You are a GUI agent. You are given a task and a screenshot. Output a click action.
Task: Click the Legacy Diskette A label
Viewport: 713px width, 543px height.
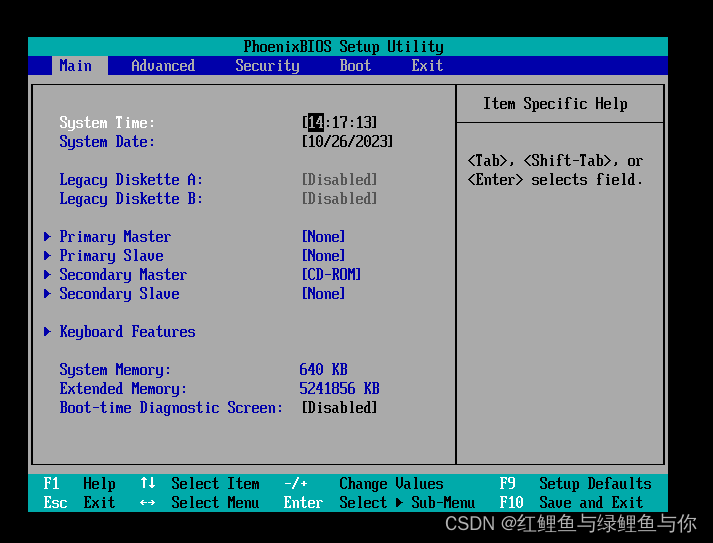[x=131, y=180]
